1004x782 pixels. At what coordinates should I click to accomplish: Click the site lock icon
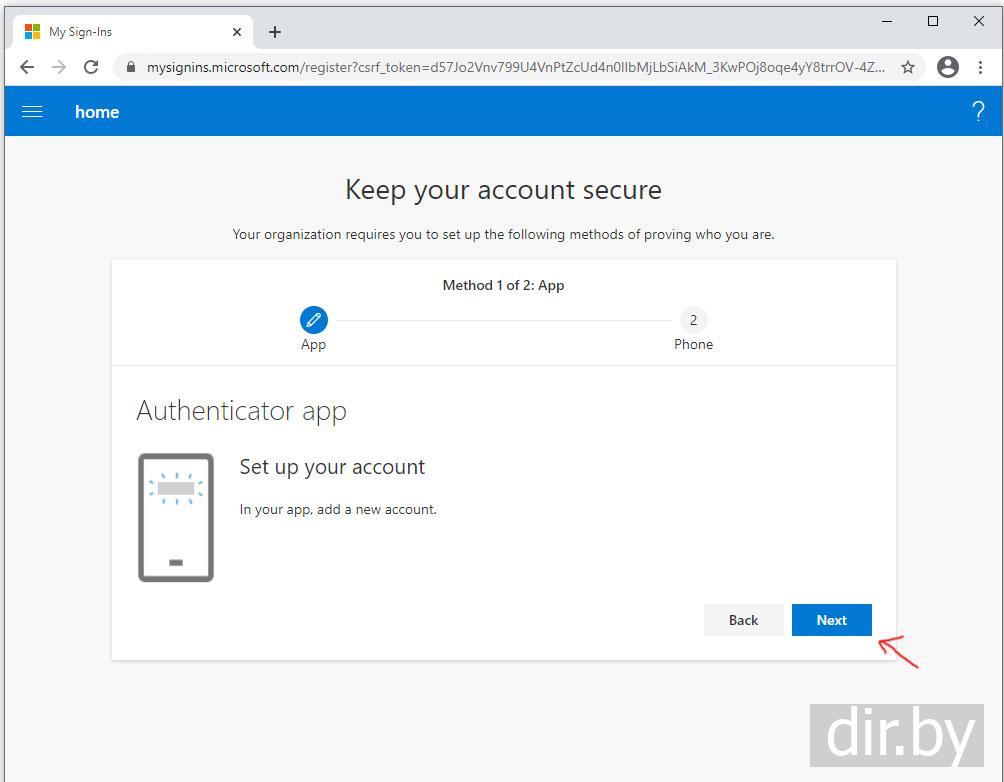130,67
